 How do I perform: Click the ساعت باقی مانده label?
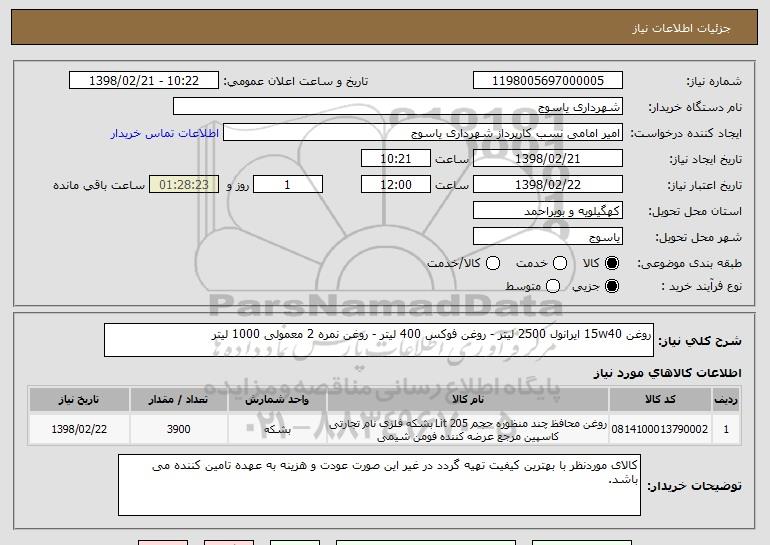(99, 185)
